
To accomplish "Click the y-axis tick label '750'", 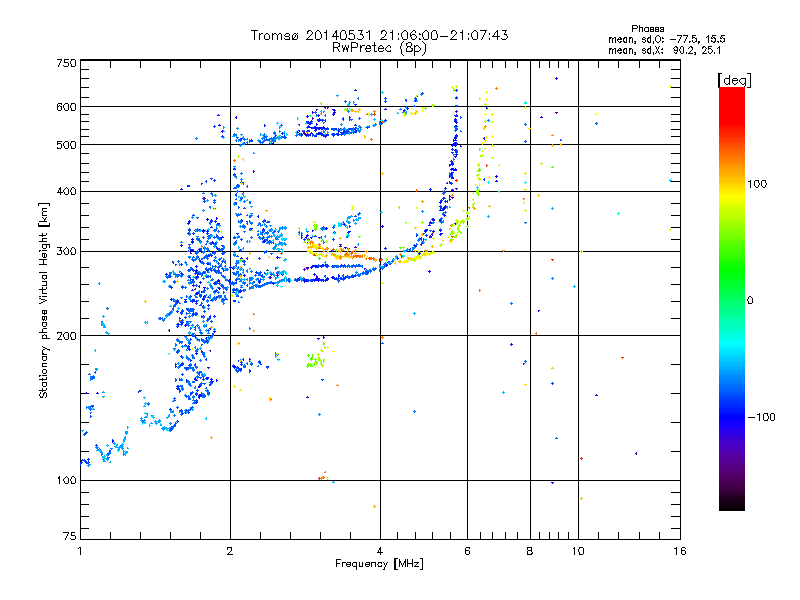I will click(66, 63).
